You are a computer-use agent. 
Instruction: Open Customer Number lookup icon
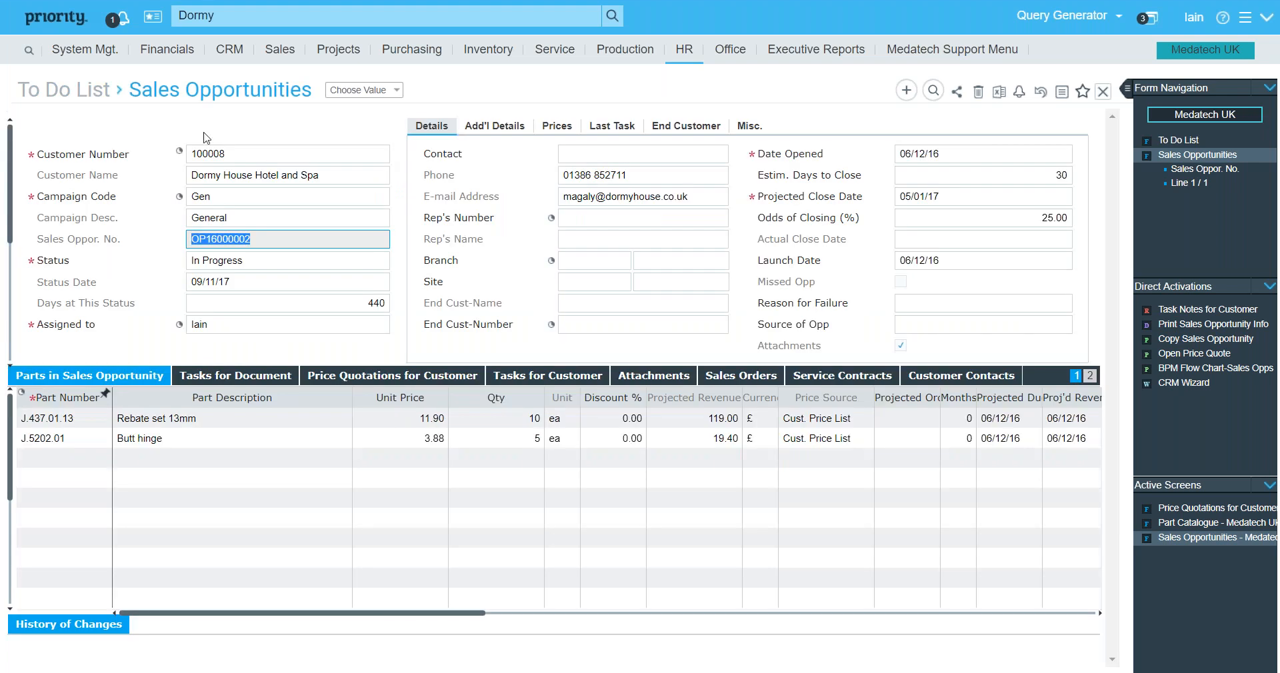pos(180,152)
